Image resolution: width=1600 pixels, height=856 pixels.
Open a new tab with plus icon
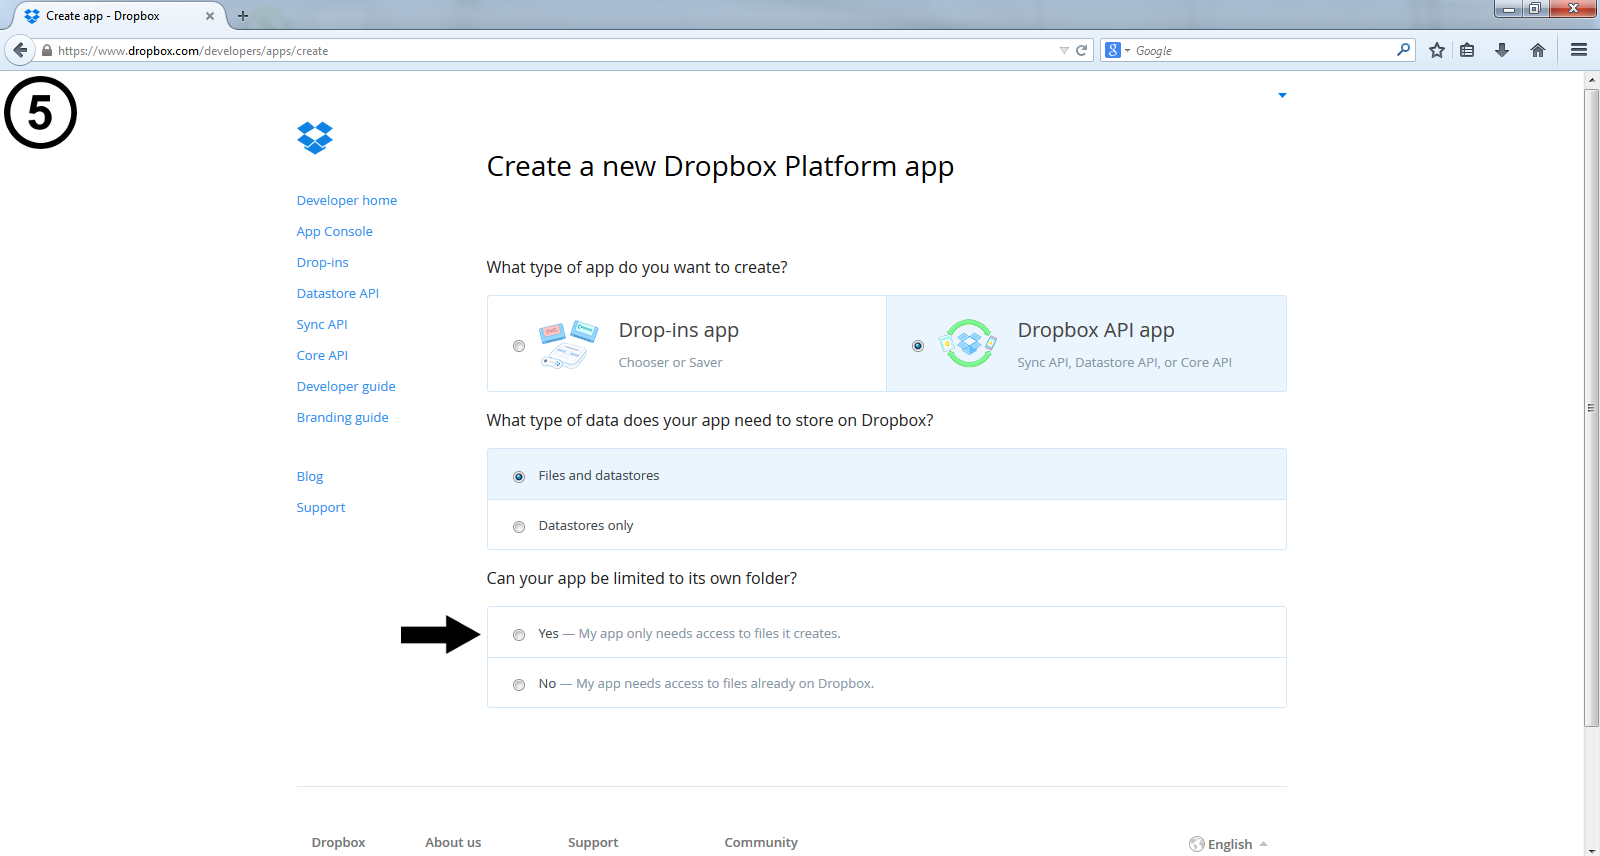(x=242, y=16)
